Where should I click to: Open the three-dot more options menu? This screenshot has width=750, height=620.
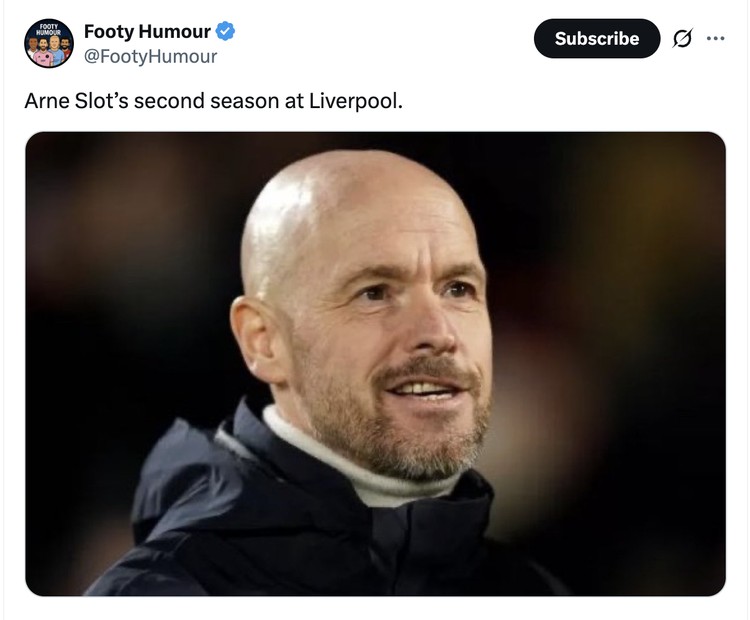tap(715, 39)
